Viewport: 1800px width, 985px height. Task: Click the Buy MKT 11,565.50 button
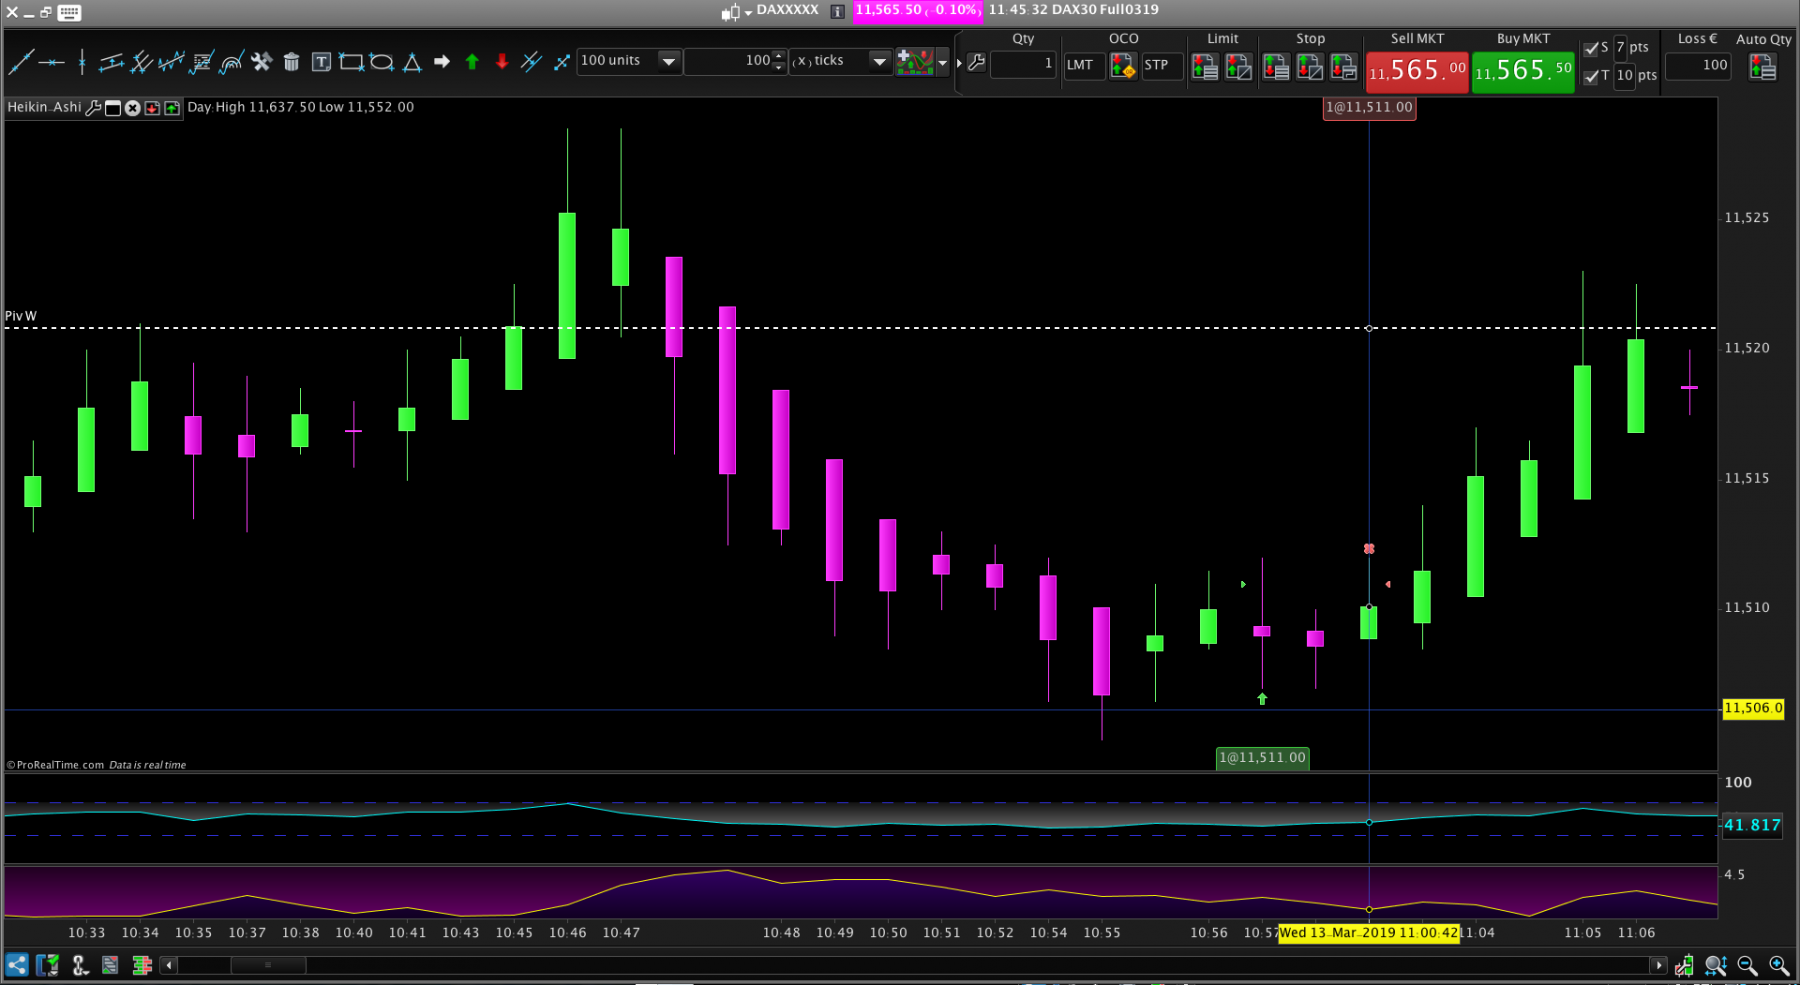pos(1523,71)
